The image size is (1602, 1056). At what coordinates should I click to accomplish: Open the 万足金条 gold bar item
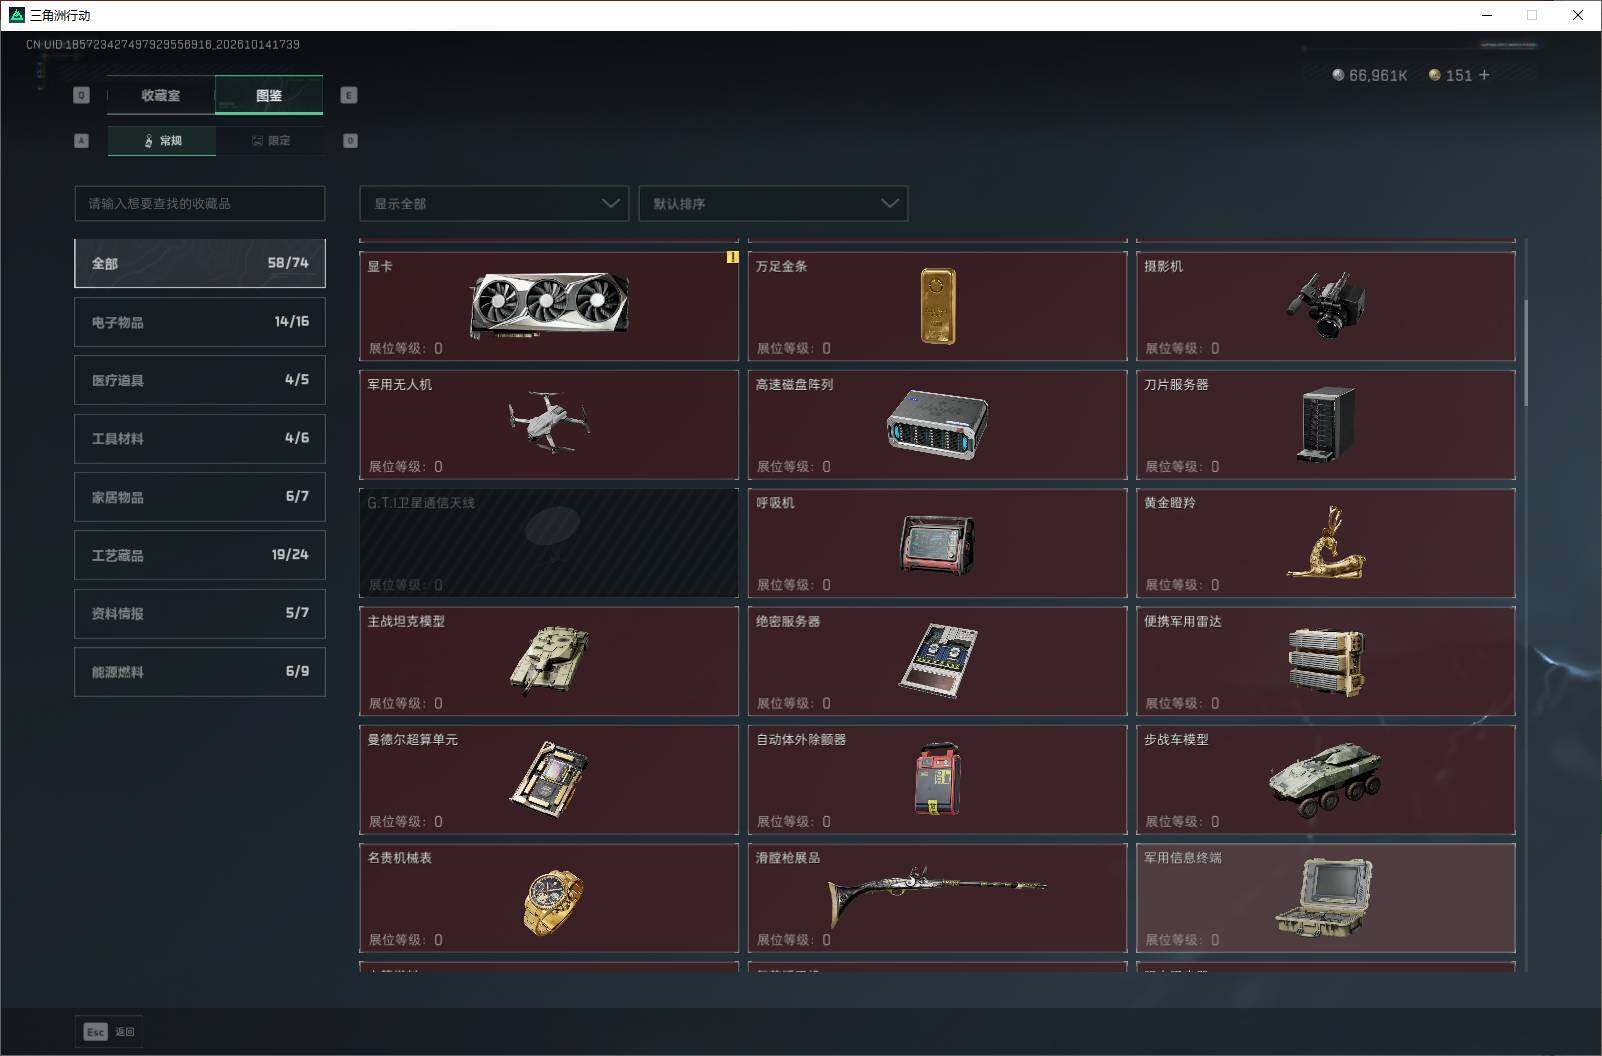coord(937,306)
